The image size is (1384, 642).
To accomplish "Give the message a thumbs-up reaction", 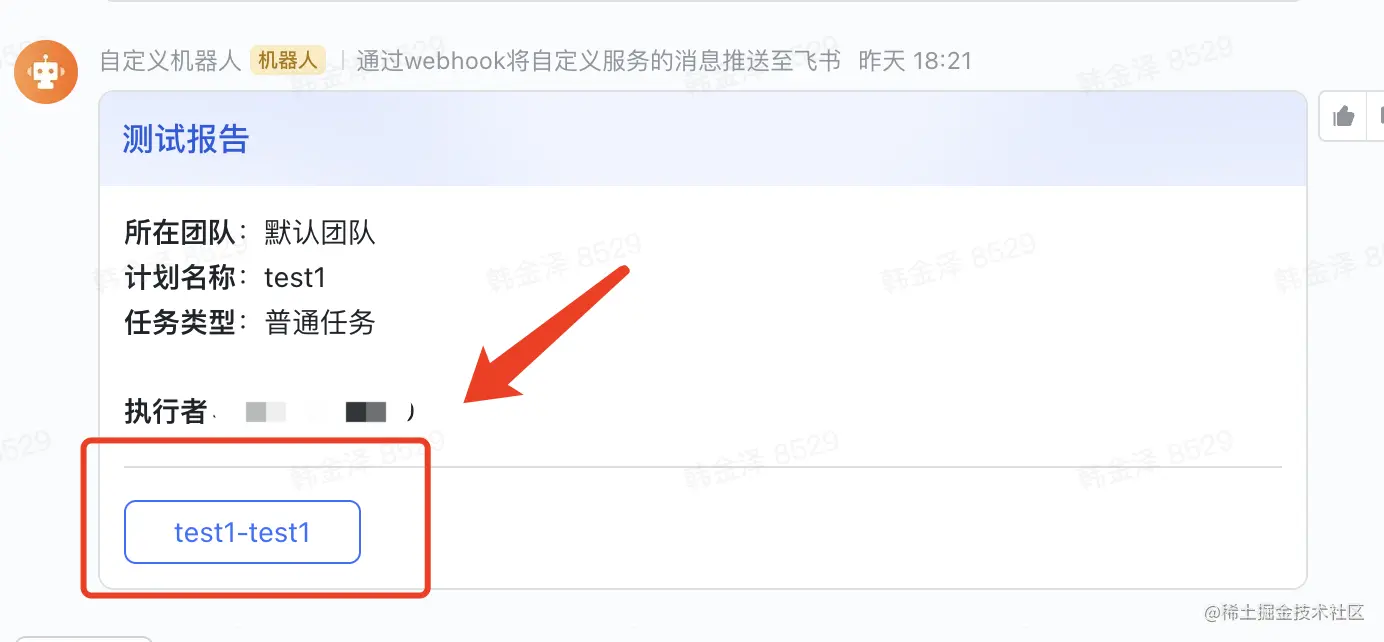I will (x=1344, y=117).
